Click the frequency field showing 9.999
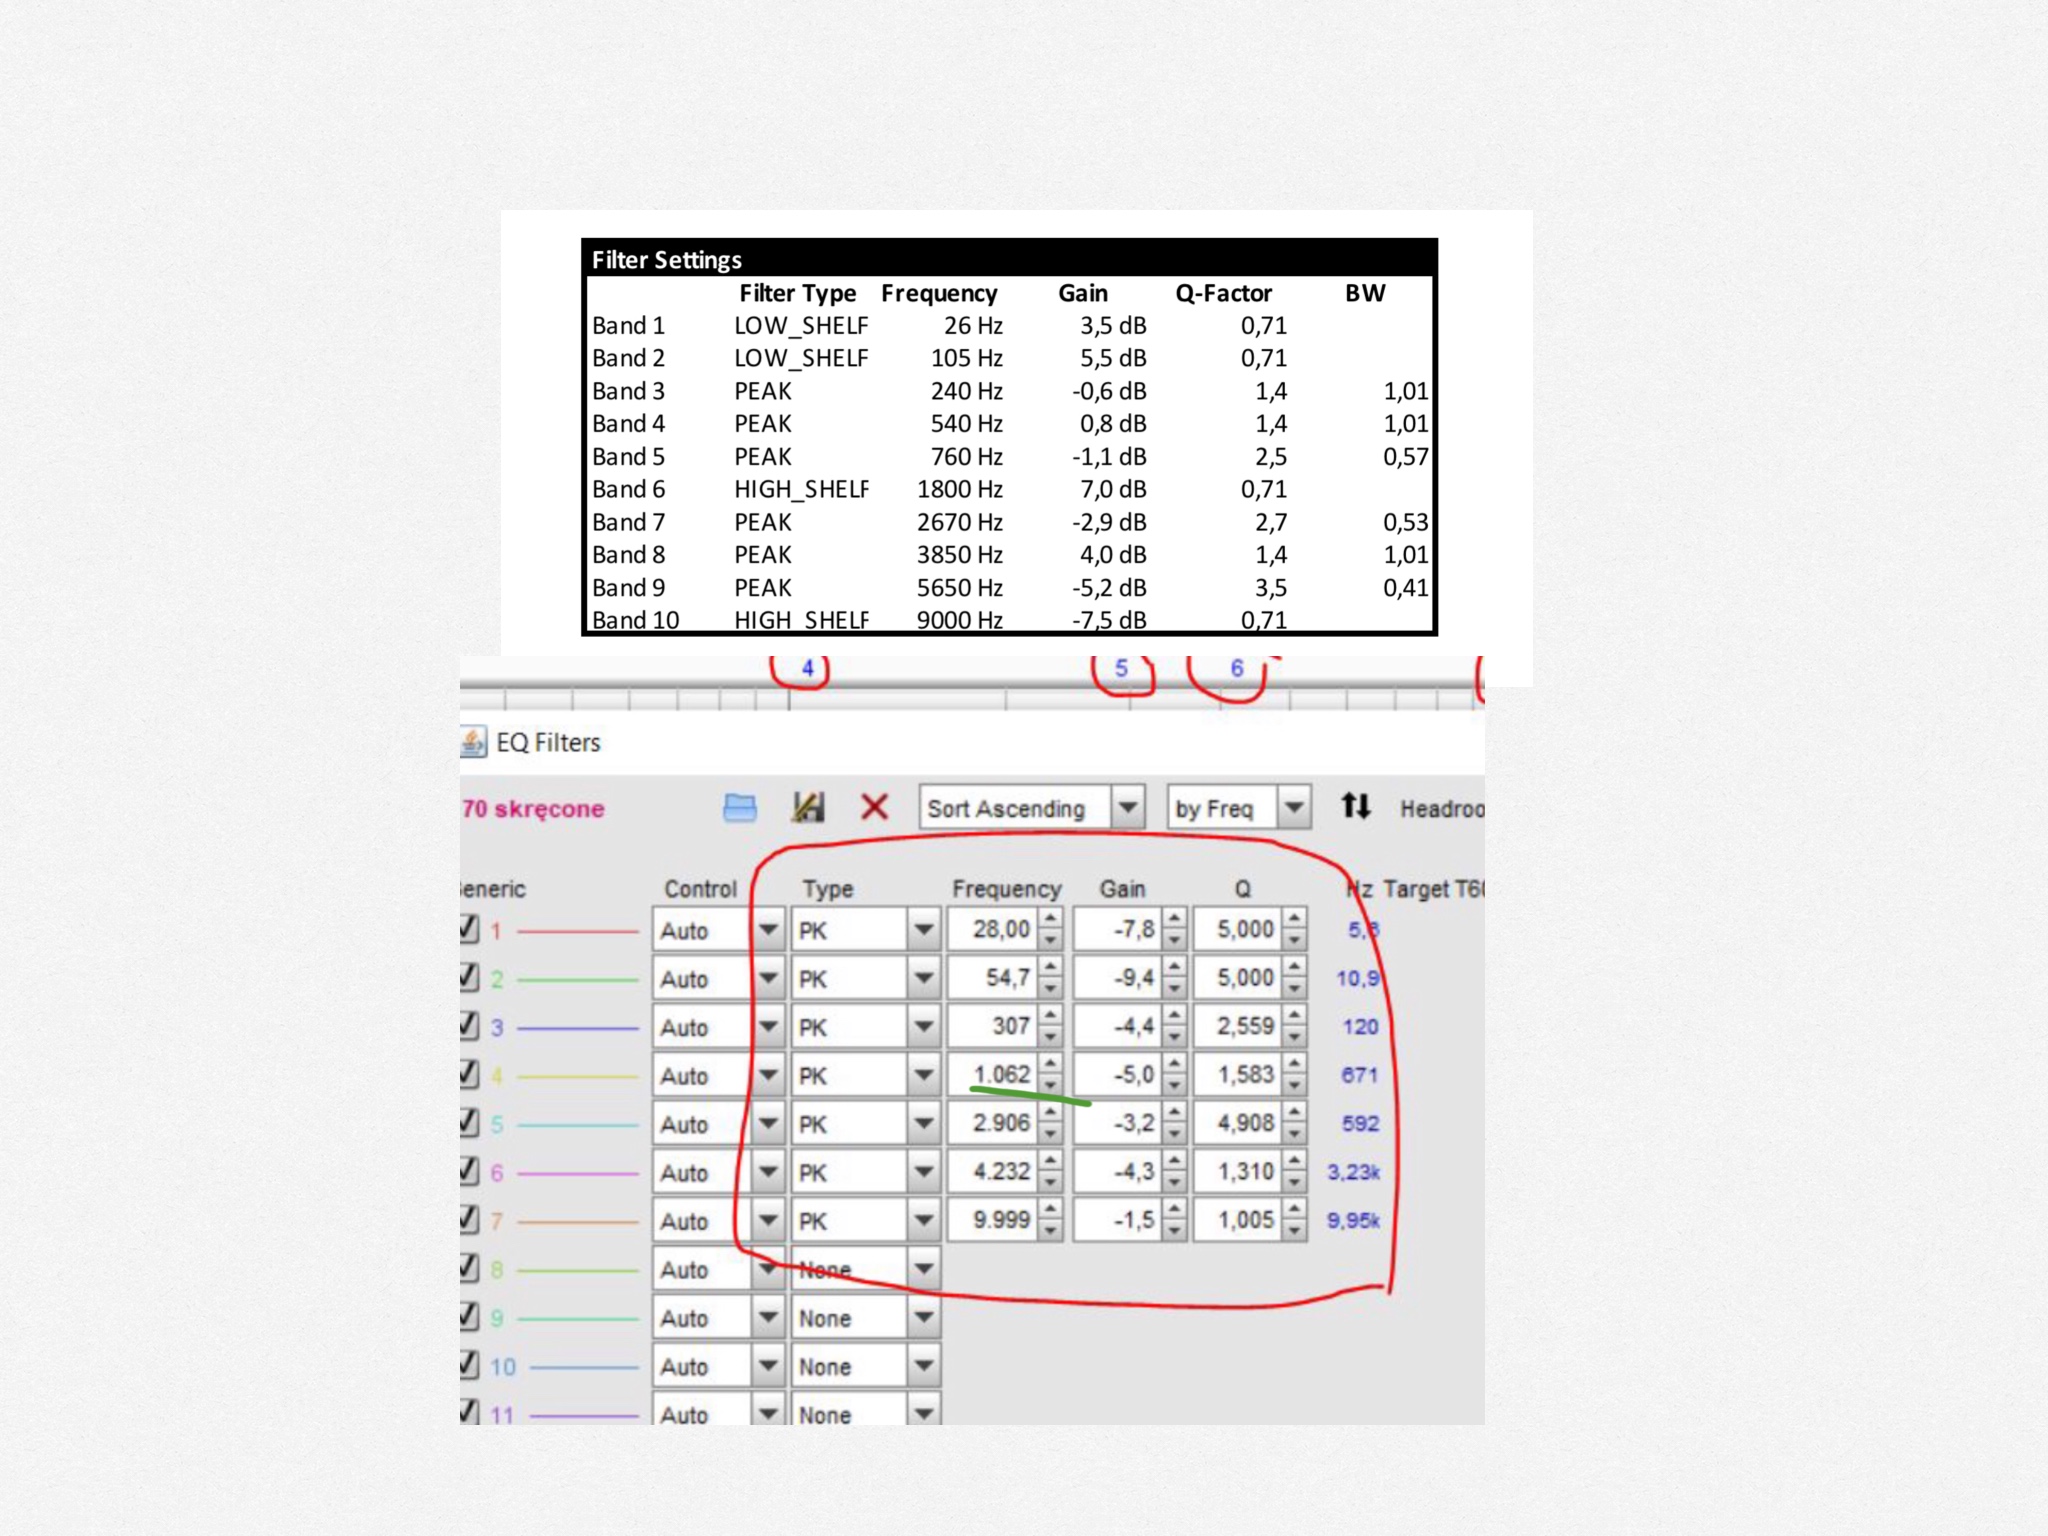Image resolution: width=2048 pixels, height=1536 pixels. pyautogui.click(x=992, y=1220)
